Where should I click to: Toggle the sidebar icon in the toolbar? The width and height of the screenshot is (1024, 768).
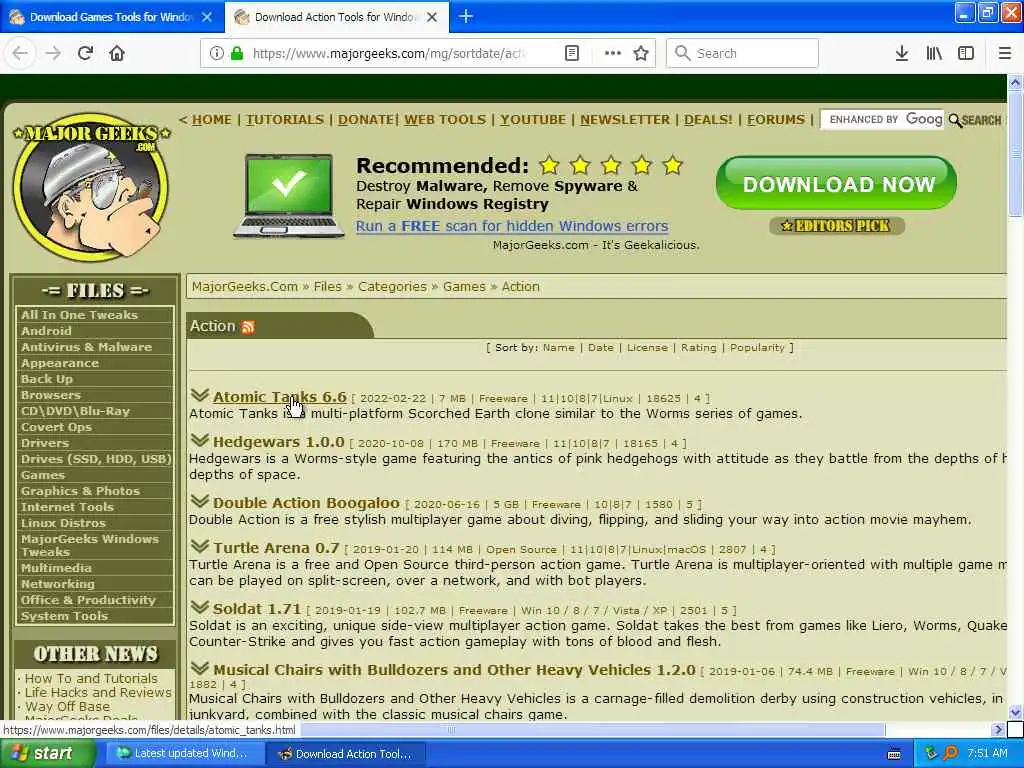(966, 54)
